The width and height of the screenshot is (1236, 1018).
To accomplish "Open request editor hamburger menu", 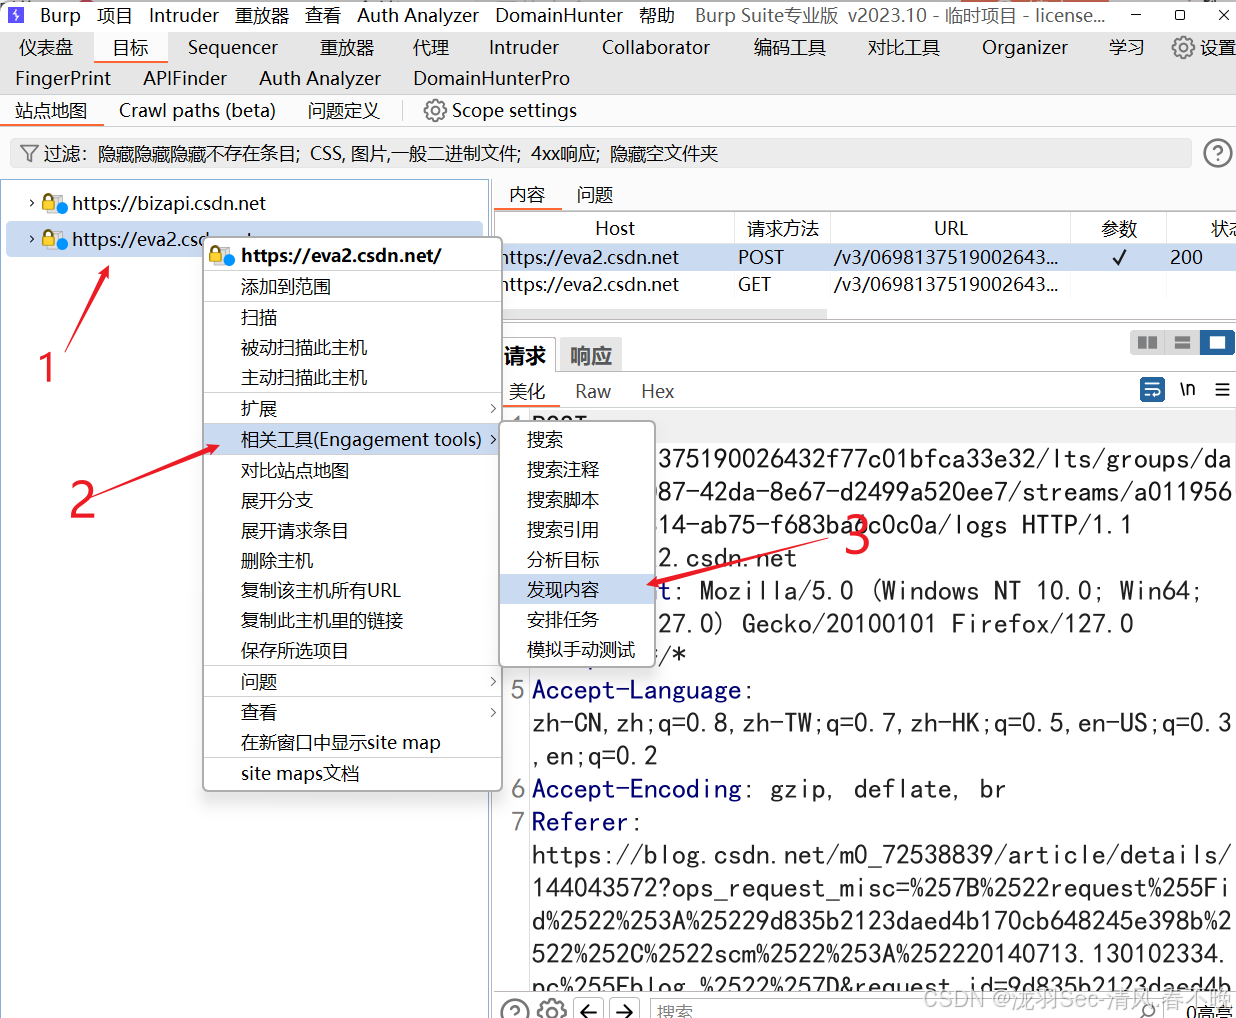I will (1222, 390).
